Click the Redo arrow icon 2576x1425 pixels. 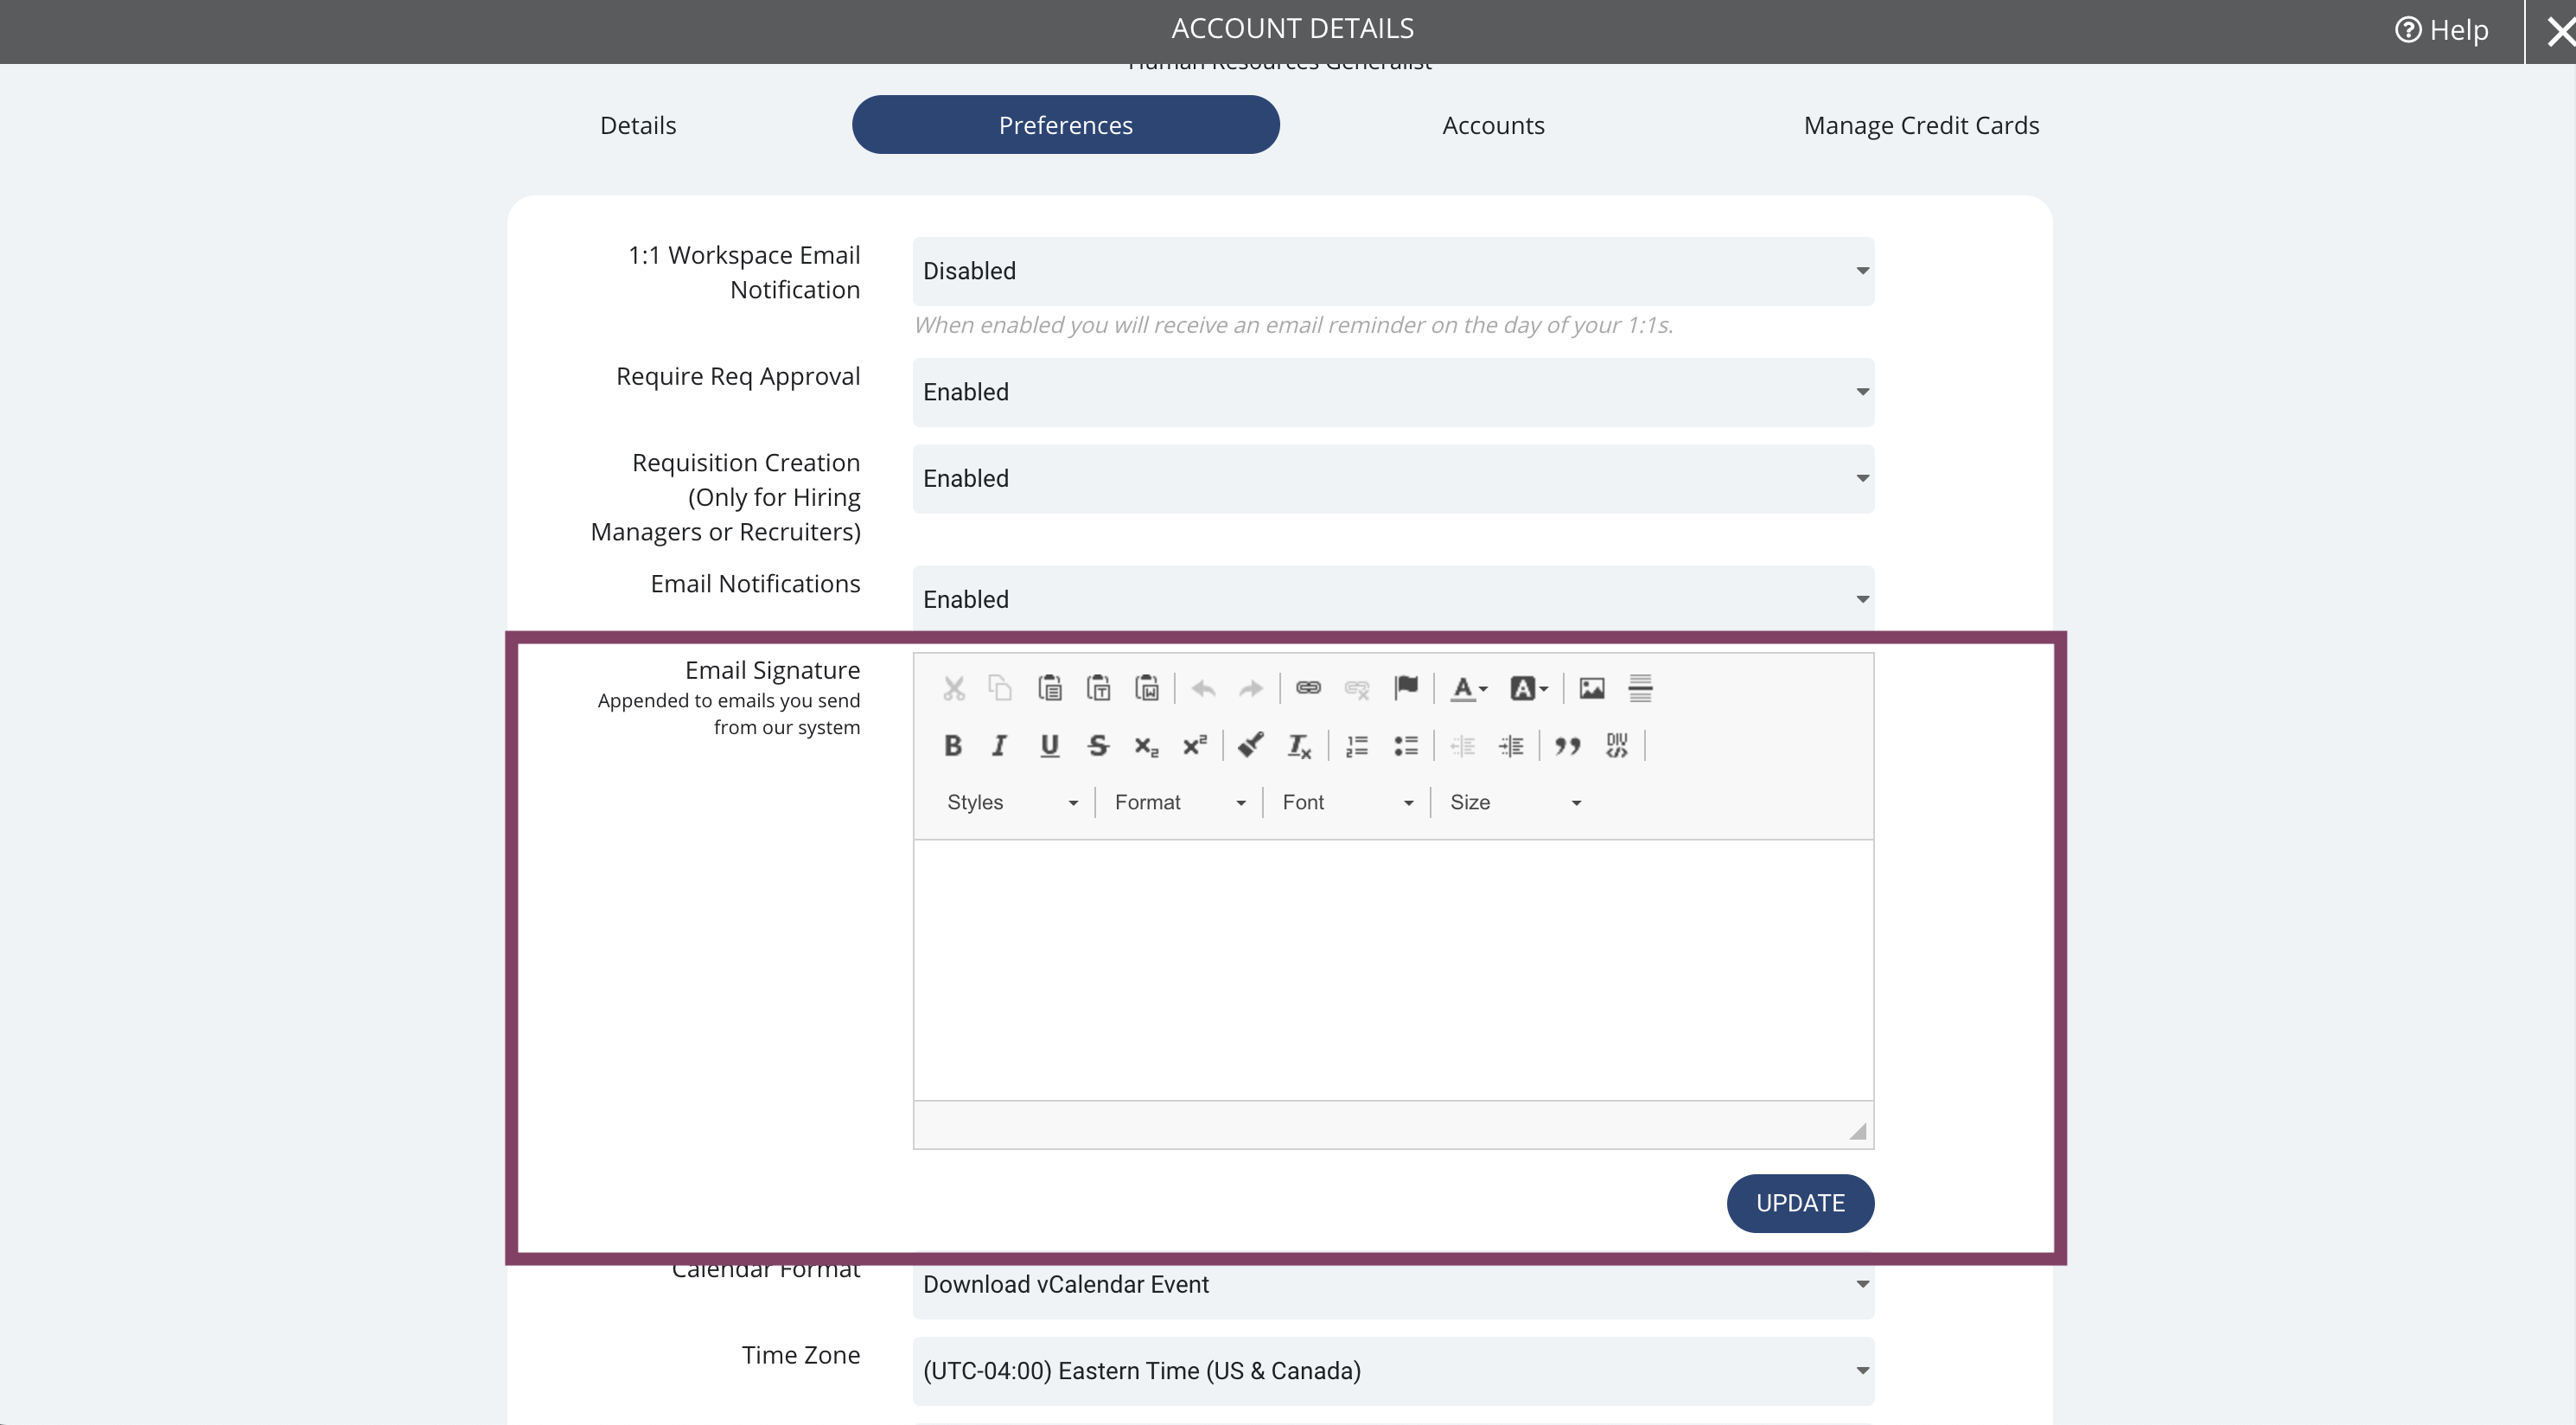coord(1251,688)
